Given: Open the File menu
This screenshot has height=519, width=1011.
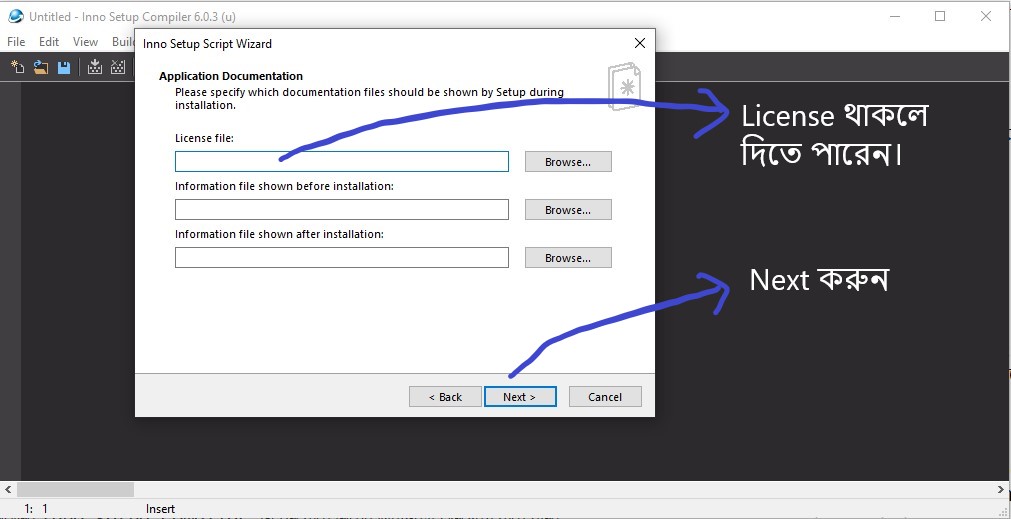Looking at the screenshot, I should point(16,42).
